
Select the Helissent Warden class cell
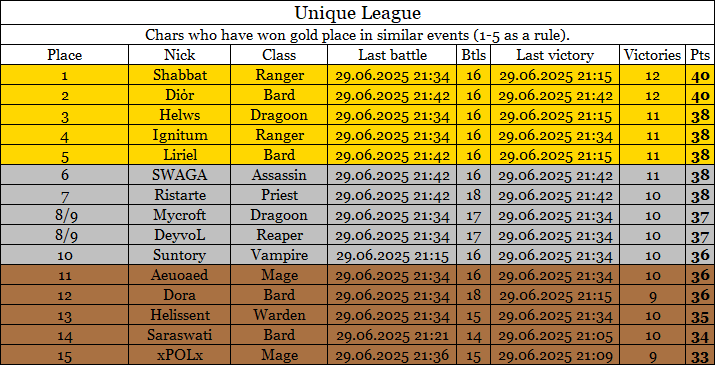pos(279,316)
